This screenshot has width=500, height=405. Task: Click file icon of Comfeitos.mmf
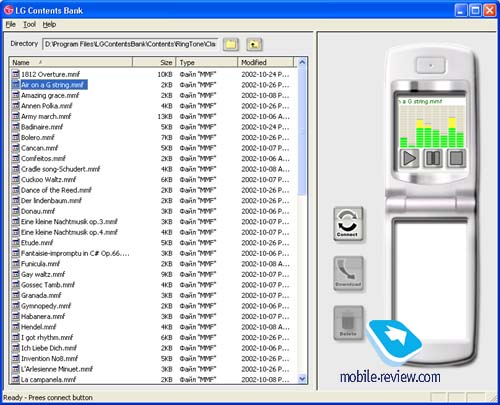(x=16, y=158)
